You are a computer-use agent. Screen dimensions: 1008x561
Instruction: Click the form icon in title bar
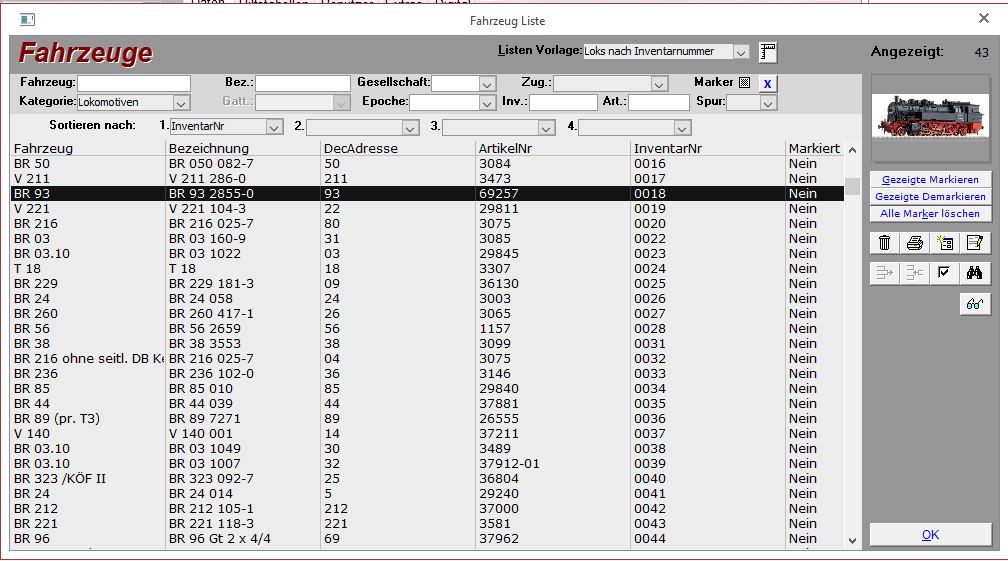coord(28,20)
